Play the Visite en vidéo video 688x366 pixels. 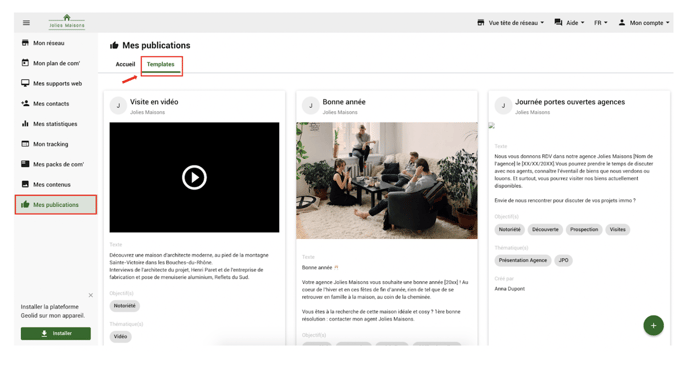pos(194,177)
